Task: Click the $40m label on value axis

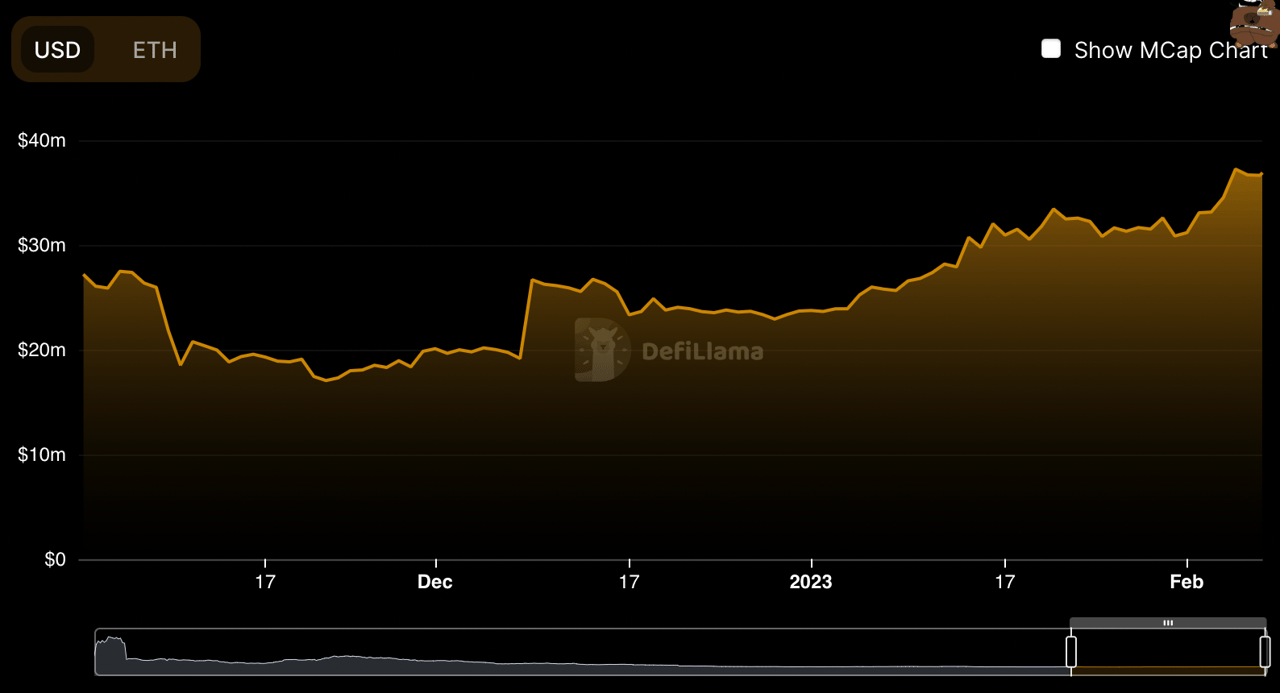Action: point(42,141)
